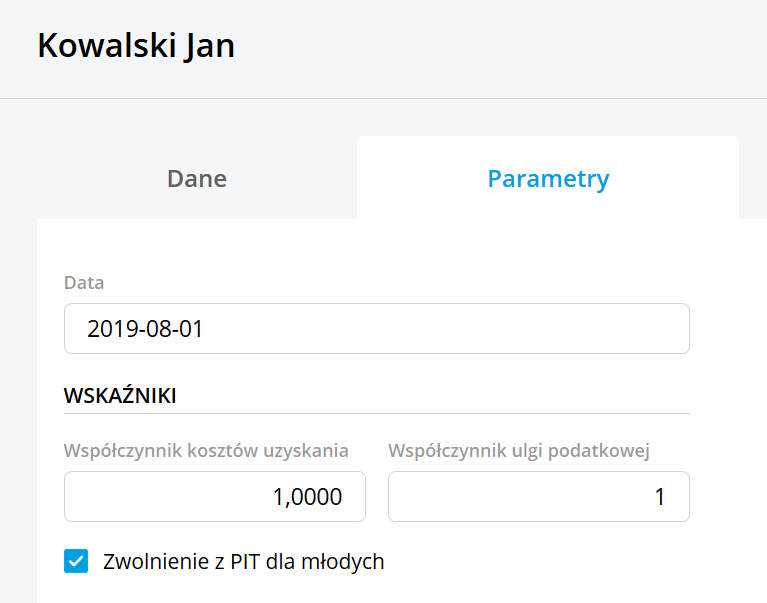Viewport: 767px width, 603px height.
Task: Switch to the Dane tab
Action: pyautogui.click(x=196, y=179)
